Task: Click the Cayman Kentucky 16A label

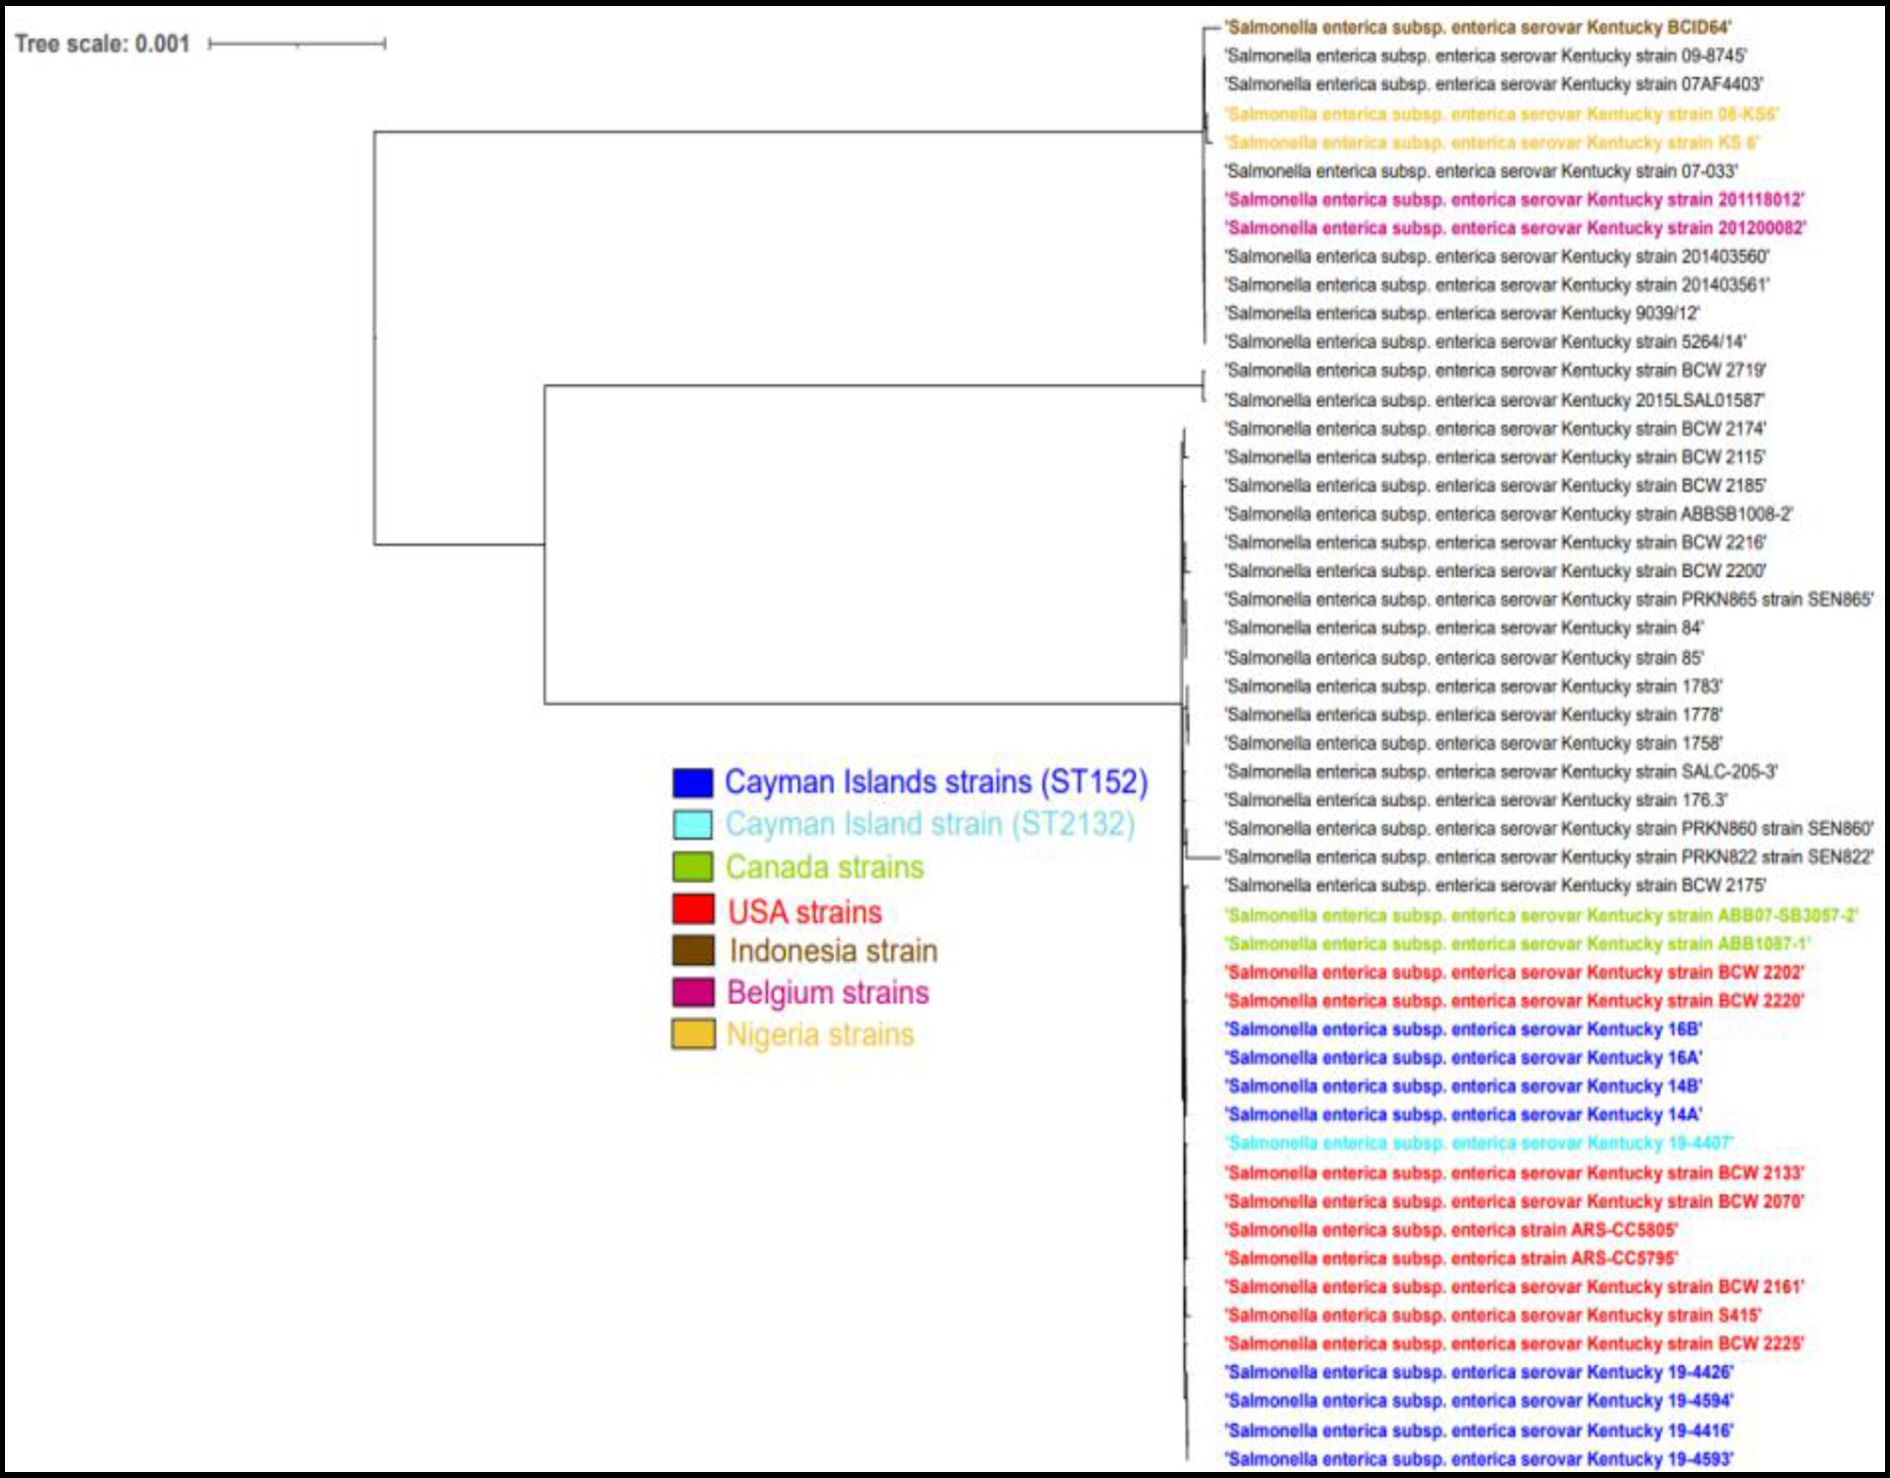Action: coord(1464,1058)
